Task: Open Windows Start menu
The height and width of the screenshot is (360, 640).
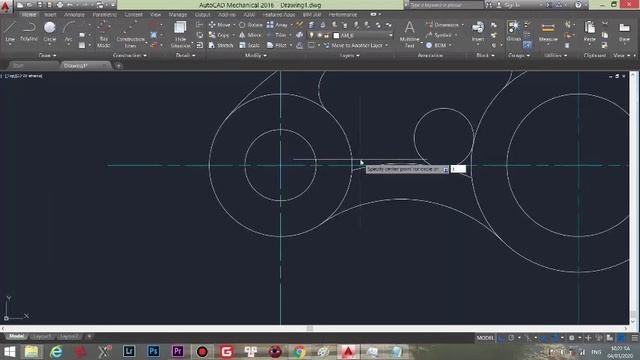Action: [x=9, y=351]
